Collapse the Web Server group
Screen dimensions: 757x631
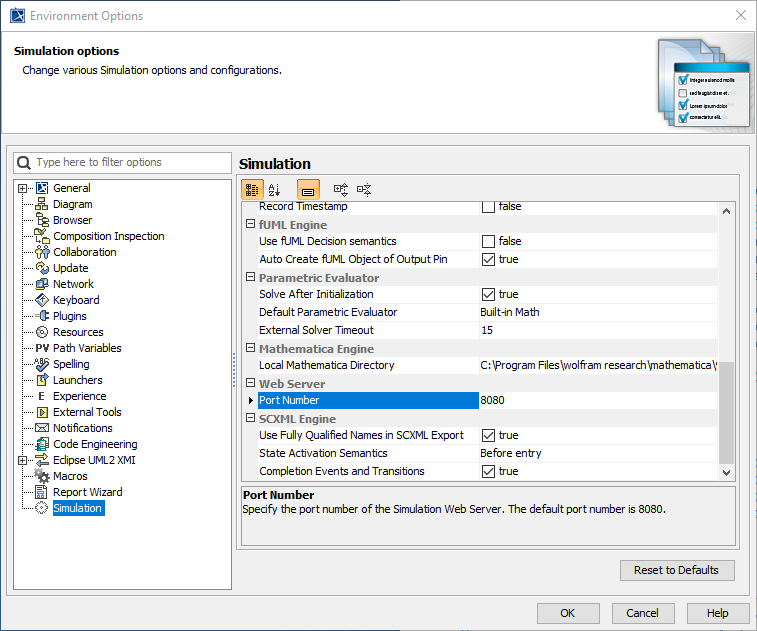click(x=250, y=383)
